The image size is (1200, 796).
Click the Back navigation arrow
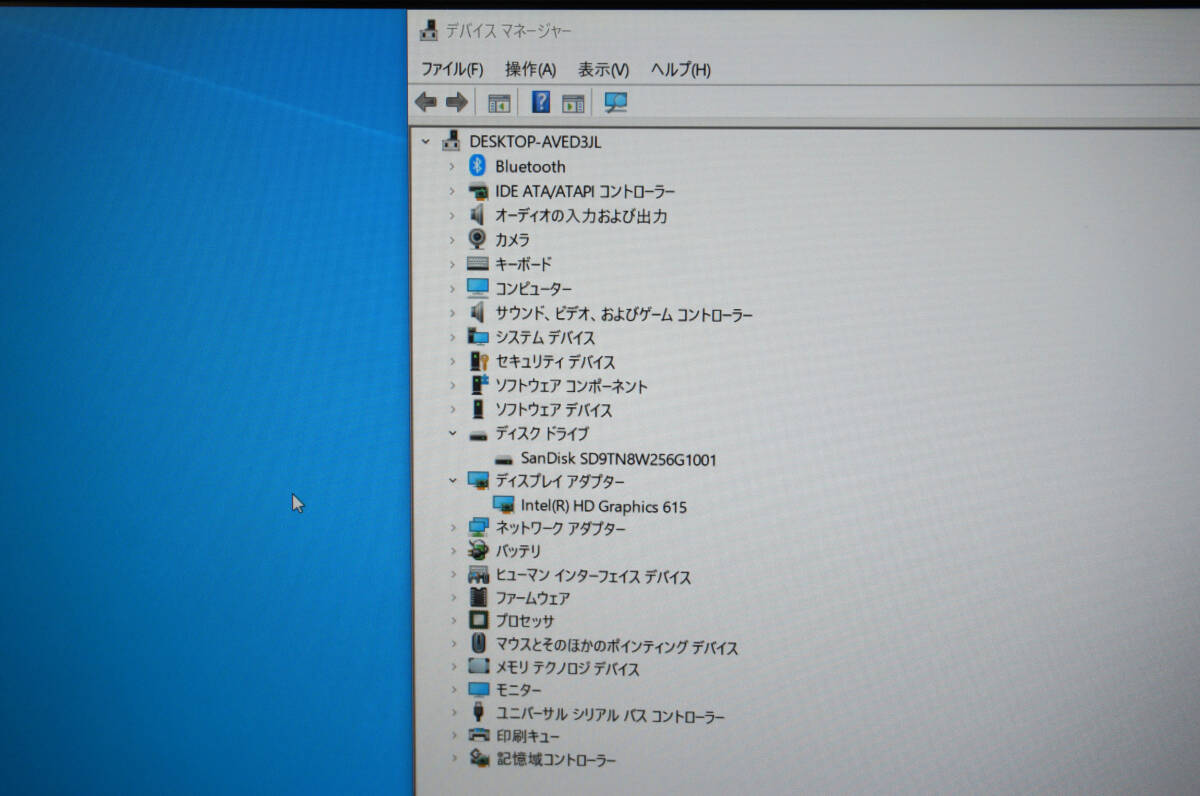click(x=426, y=101)
